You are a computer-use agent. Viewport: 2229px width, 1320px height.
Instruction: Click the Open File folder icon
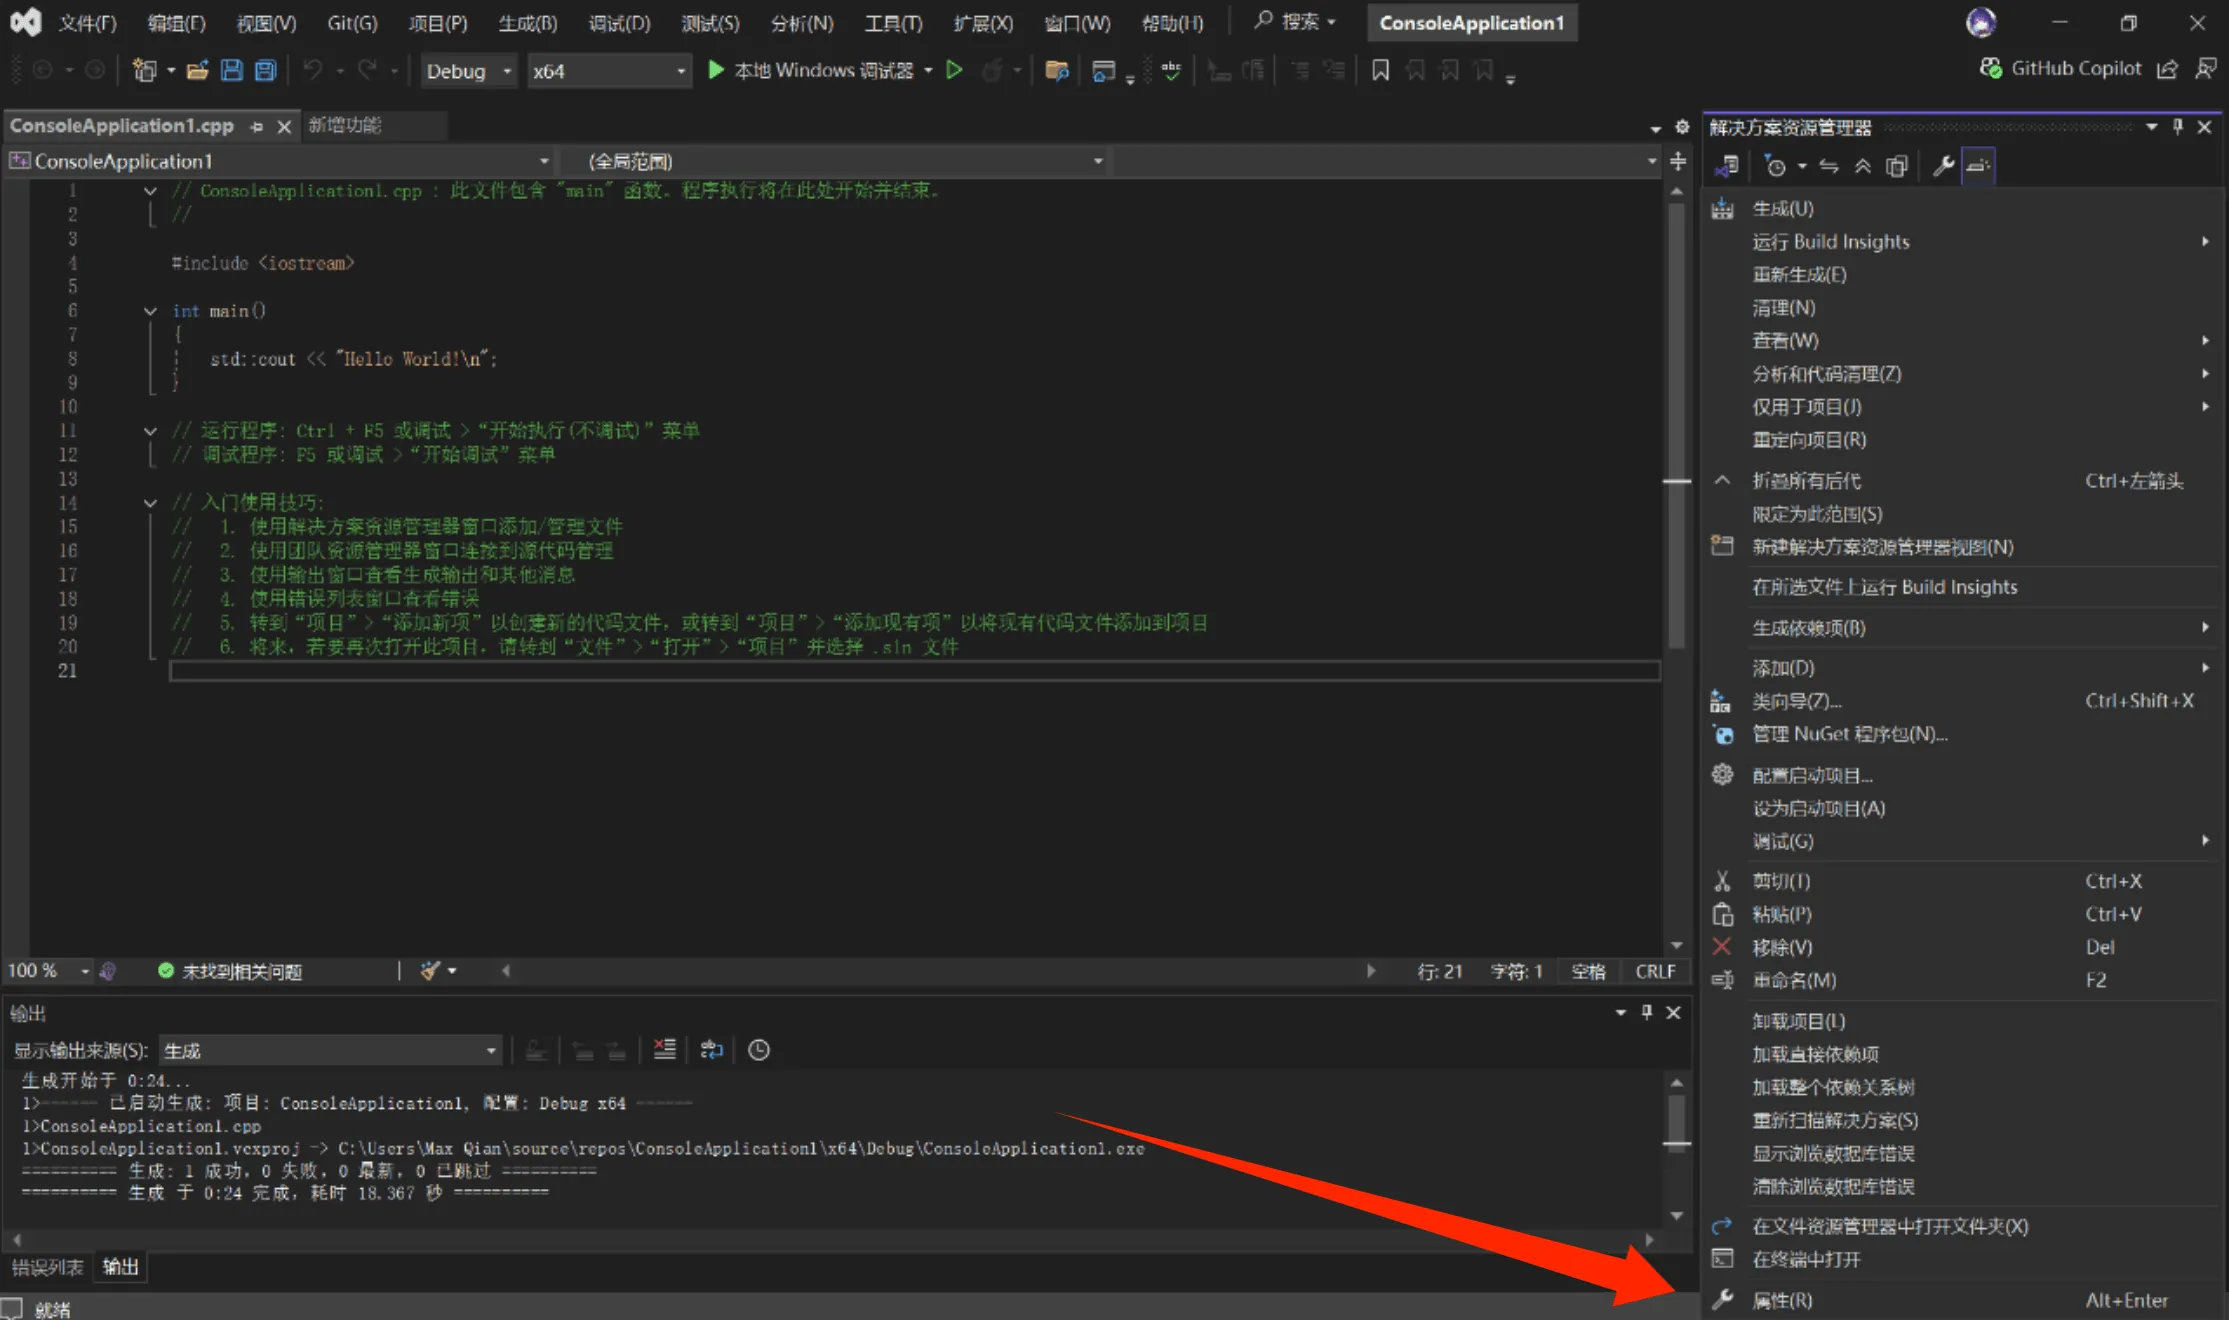coord(198,70)
